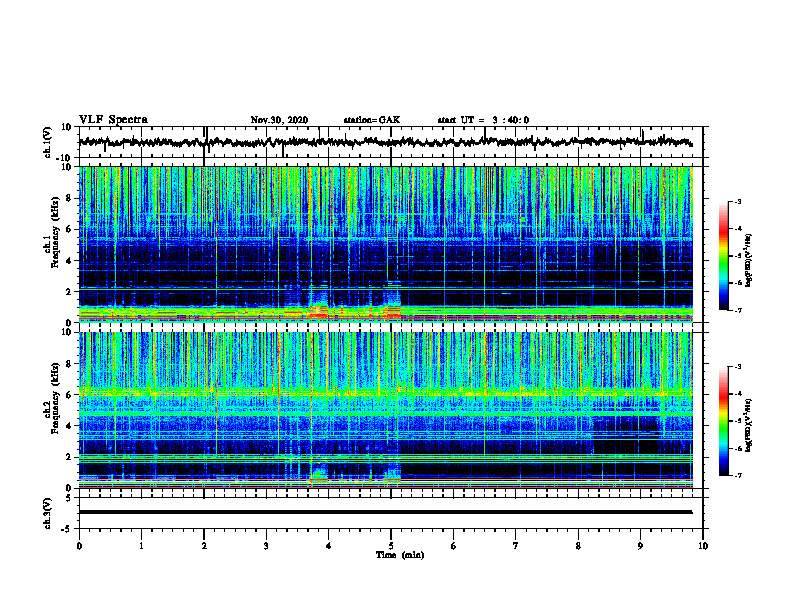Screen dimensions: 792x612
Task: Click the "4" kHz tick on ch.2 frequency axis
Action: pyautogui.click(x=69, y=426)
